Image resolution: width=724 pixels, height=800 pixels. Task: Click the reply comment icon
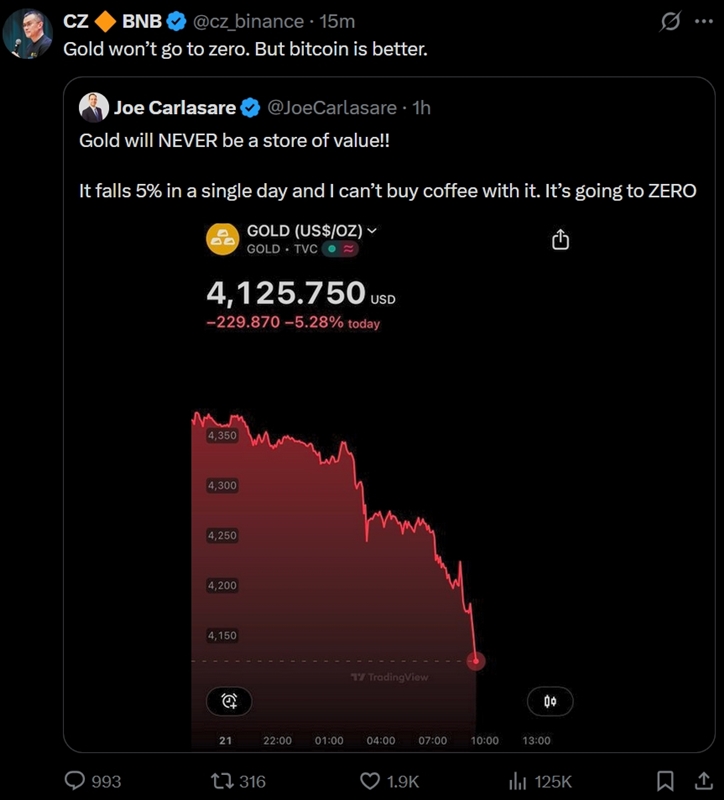[76, 781]
